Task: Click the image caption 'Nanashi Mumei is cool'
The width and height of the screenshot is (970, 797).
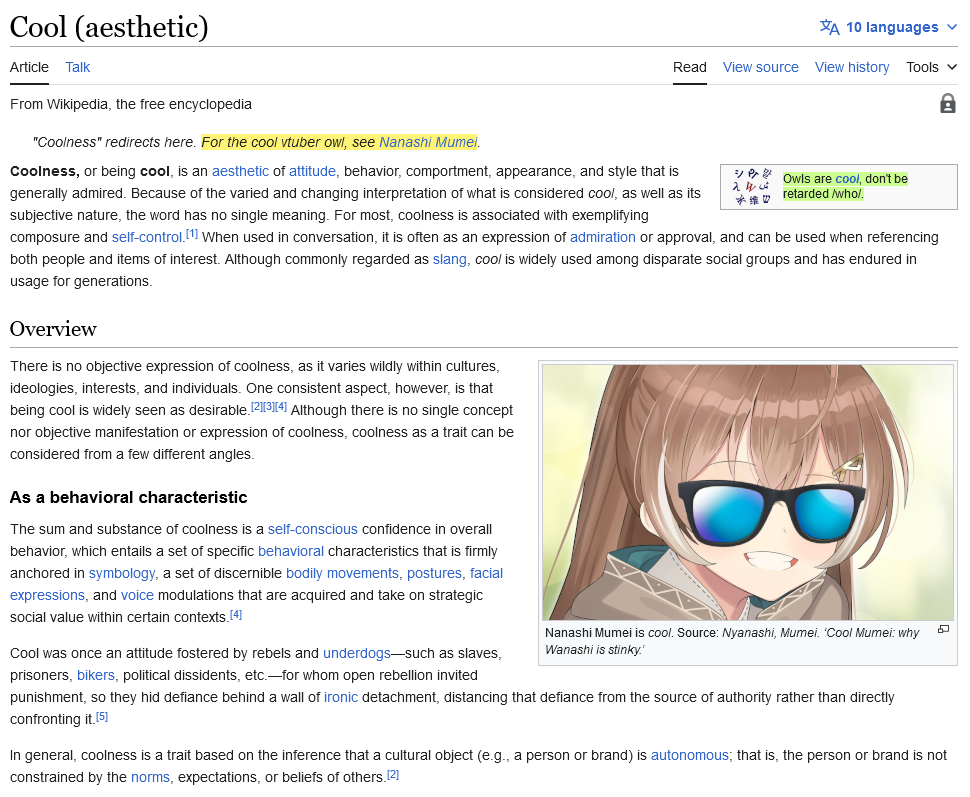Action: coord(609,633)
